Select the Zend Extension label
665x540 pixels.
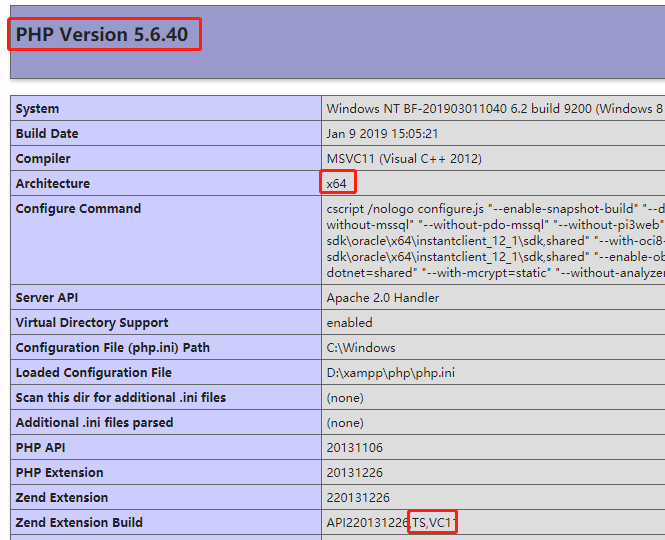pyautogui.click(x=61, y=498)
